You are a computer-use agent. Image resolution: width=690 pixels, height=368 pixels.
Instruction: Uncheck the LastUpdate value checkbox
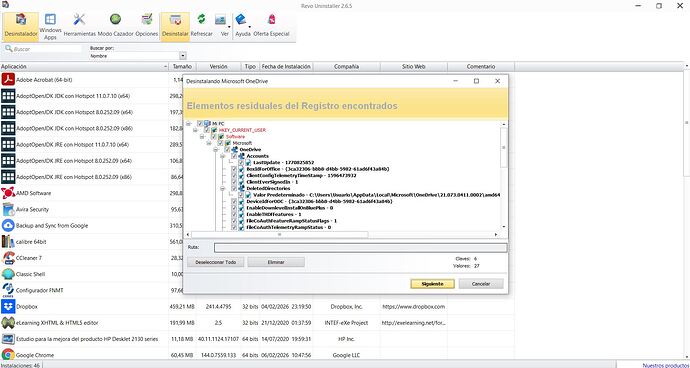click(x=241, y=162)
